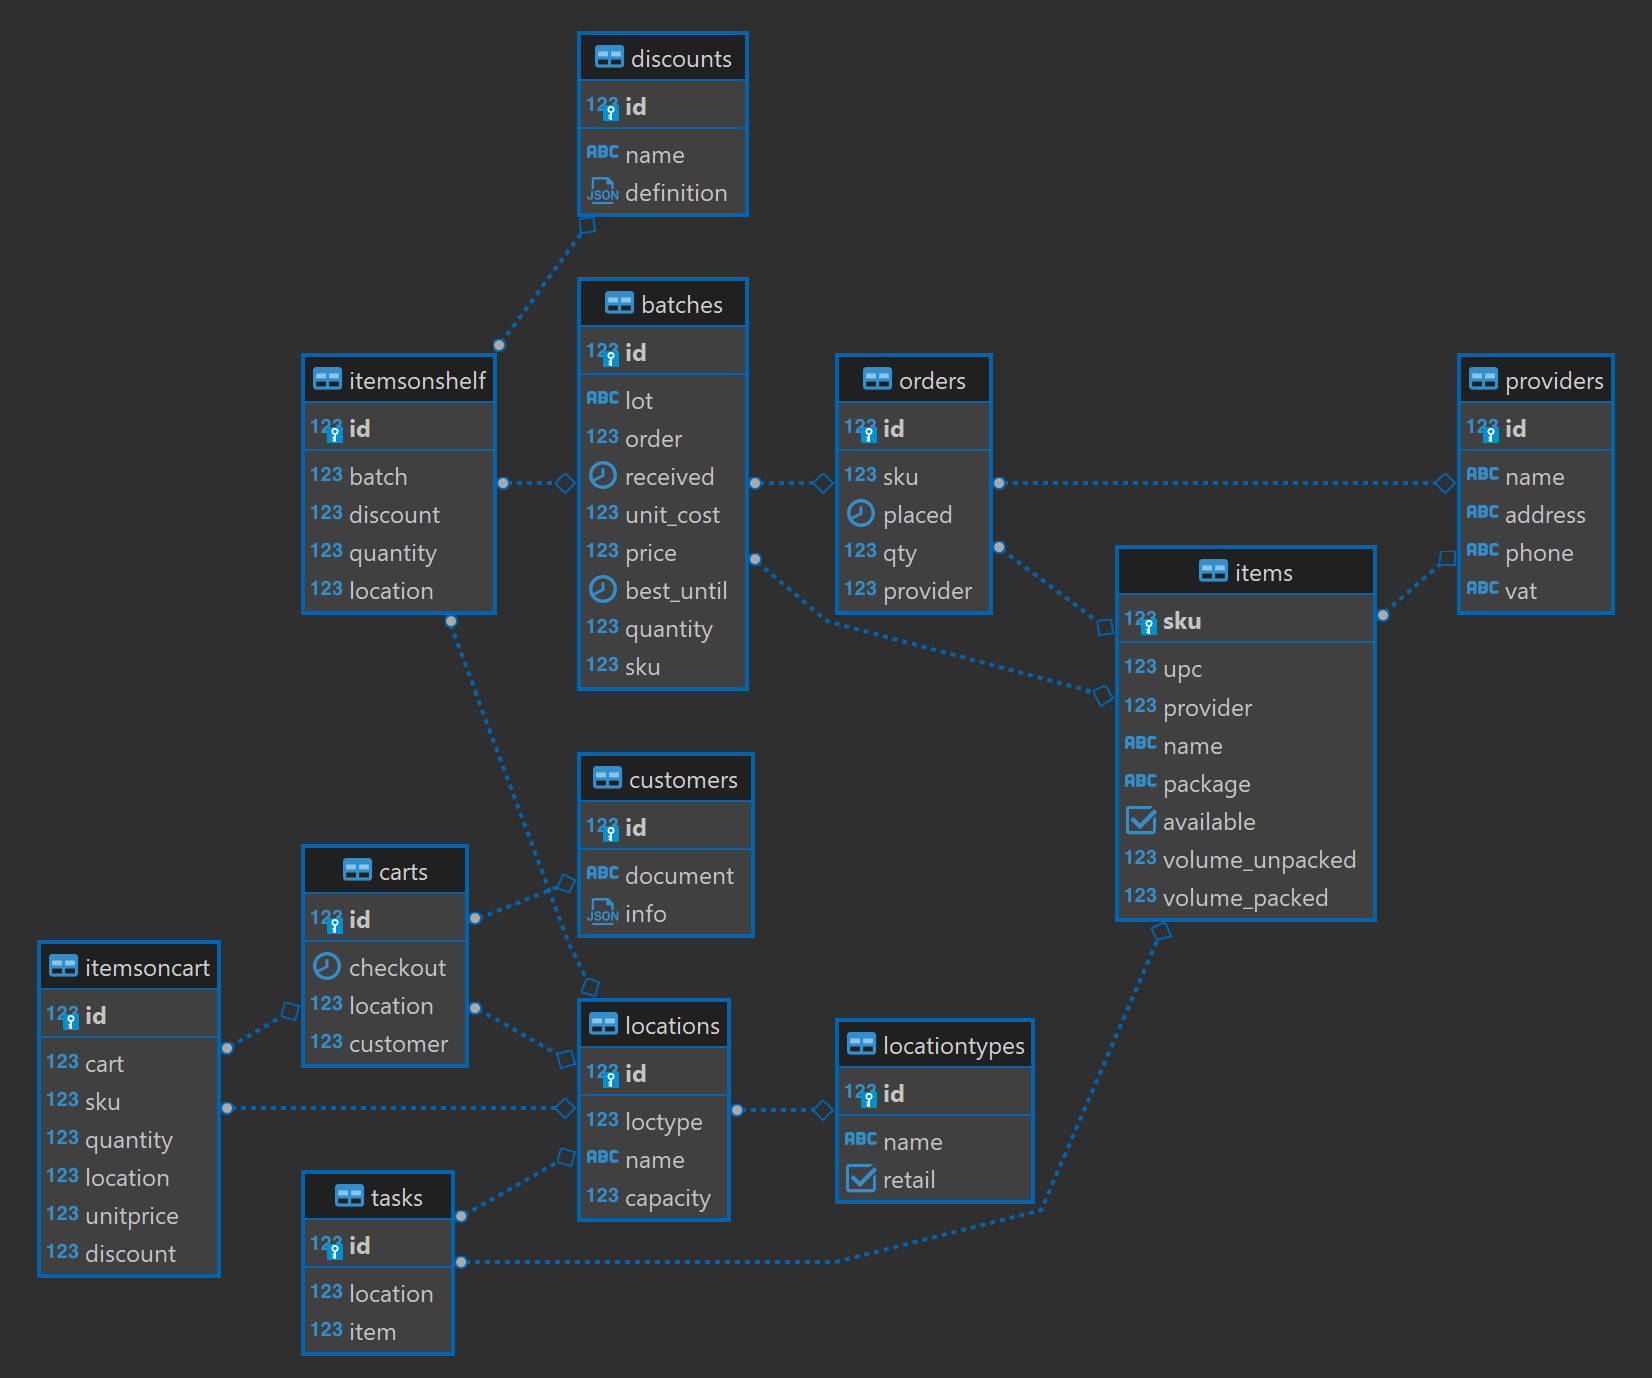
Task: Select the phone column in providers
Action: point(1536,552)
